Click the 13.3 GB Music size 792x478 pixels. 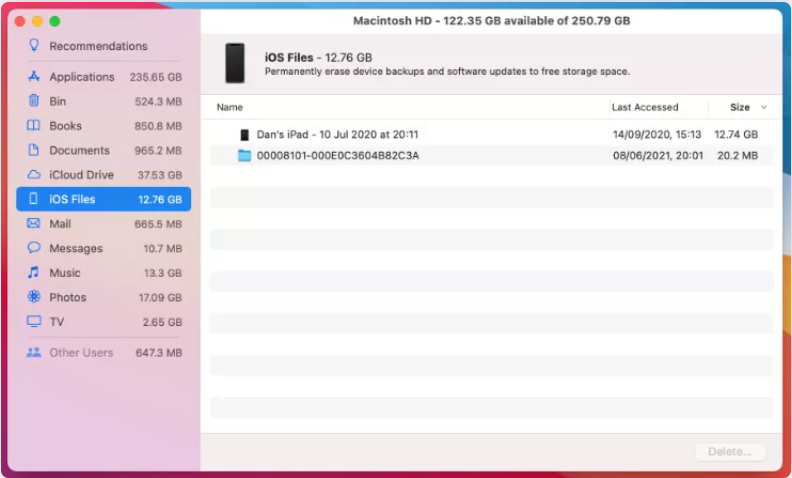(x=163, y=273)
